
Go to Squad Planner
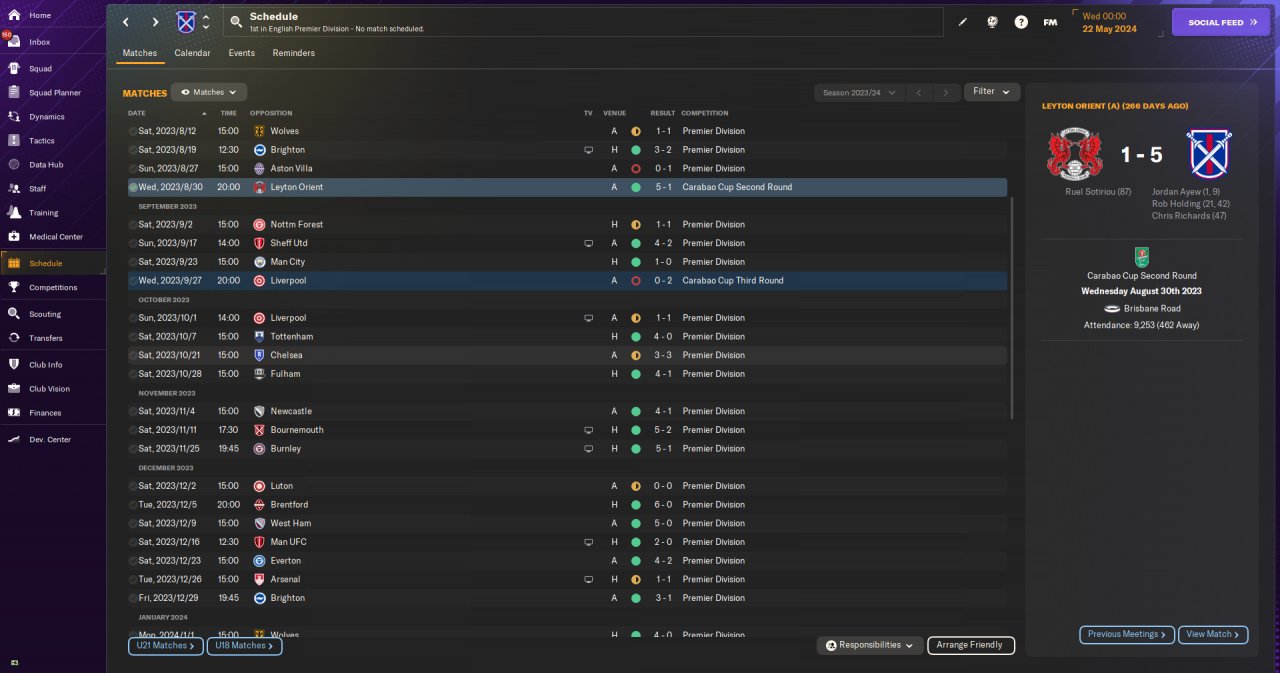[54, 93]
